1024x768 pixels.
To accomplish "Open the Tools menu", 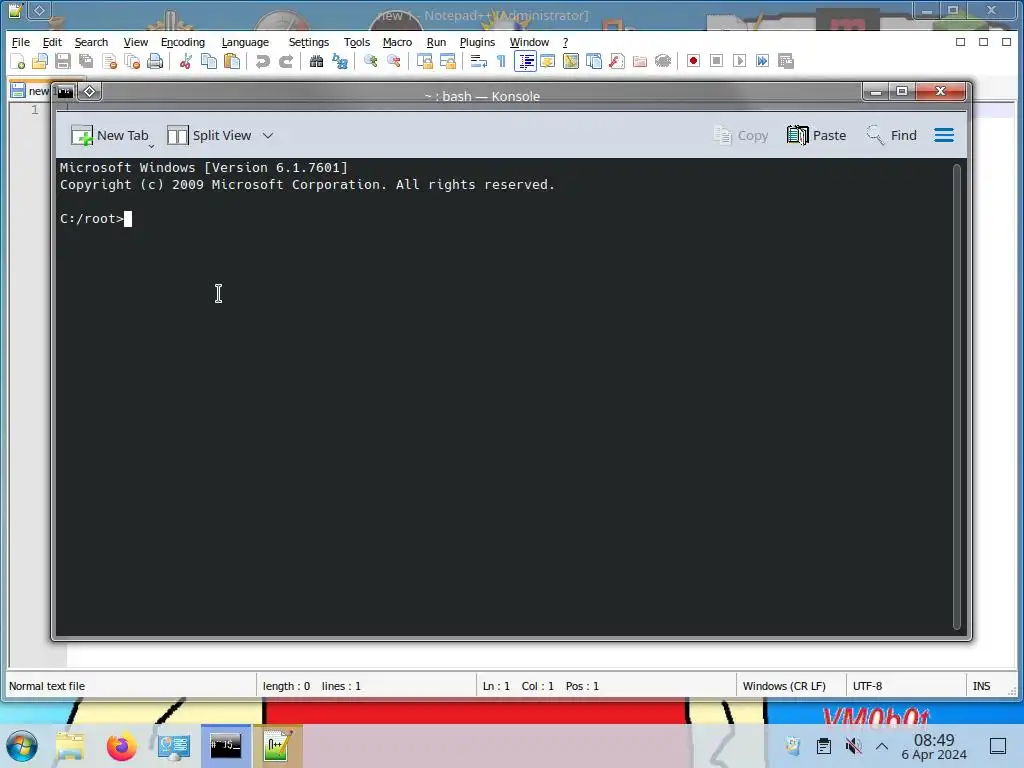I will (357, 42).
